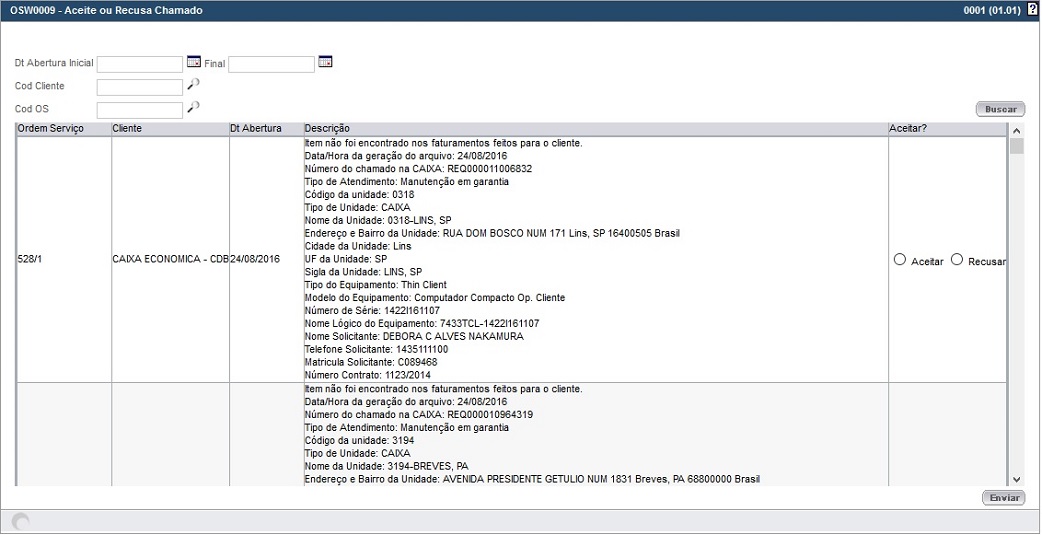Select the Aceitar radio for order 528/1
The width and height of the screenshot is (1042, 535).
coord(900,260)
